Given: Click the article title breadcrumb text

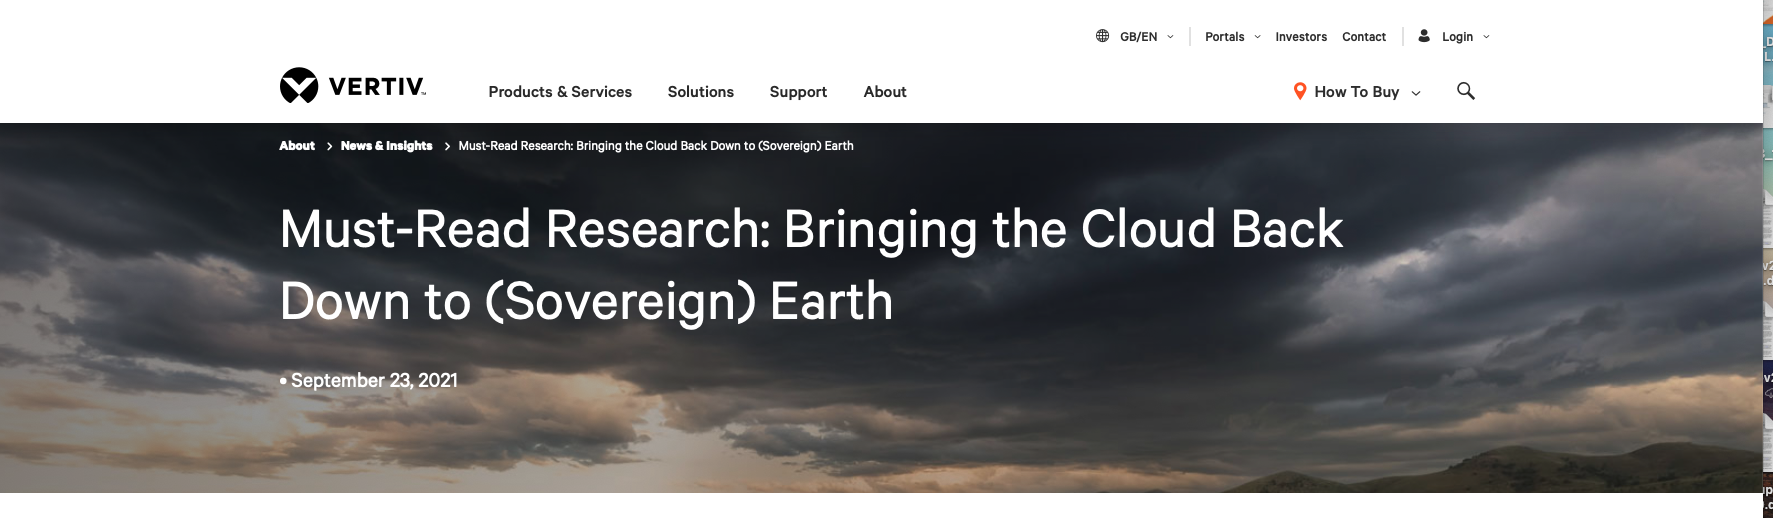Looking at the screenshot, I should point(656,146).
